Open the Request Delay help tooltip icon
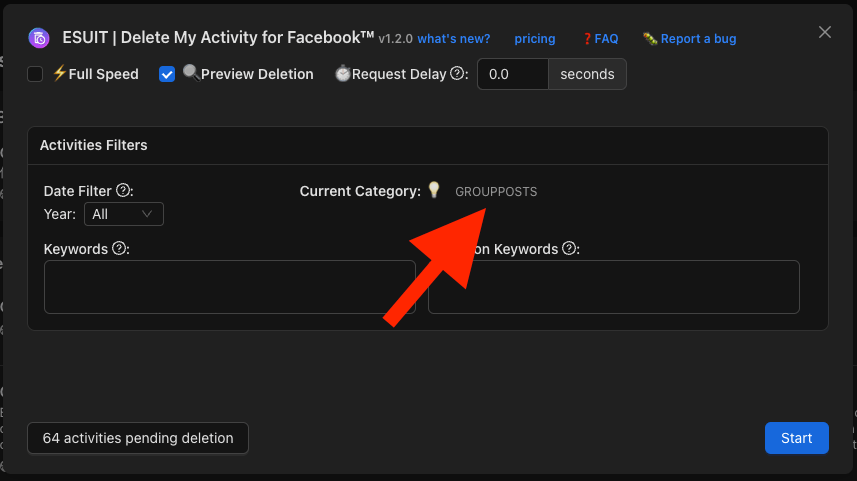This screenshot has width=857, height=481. tap(458, 74)
